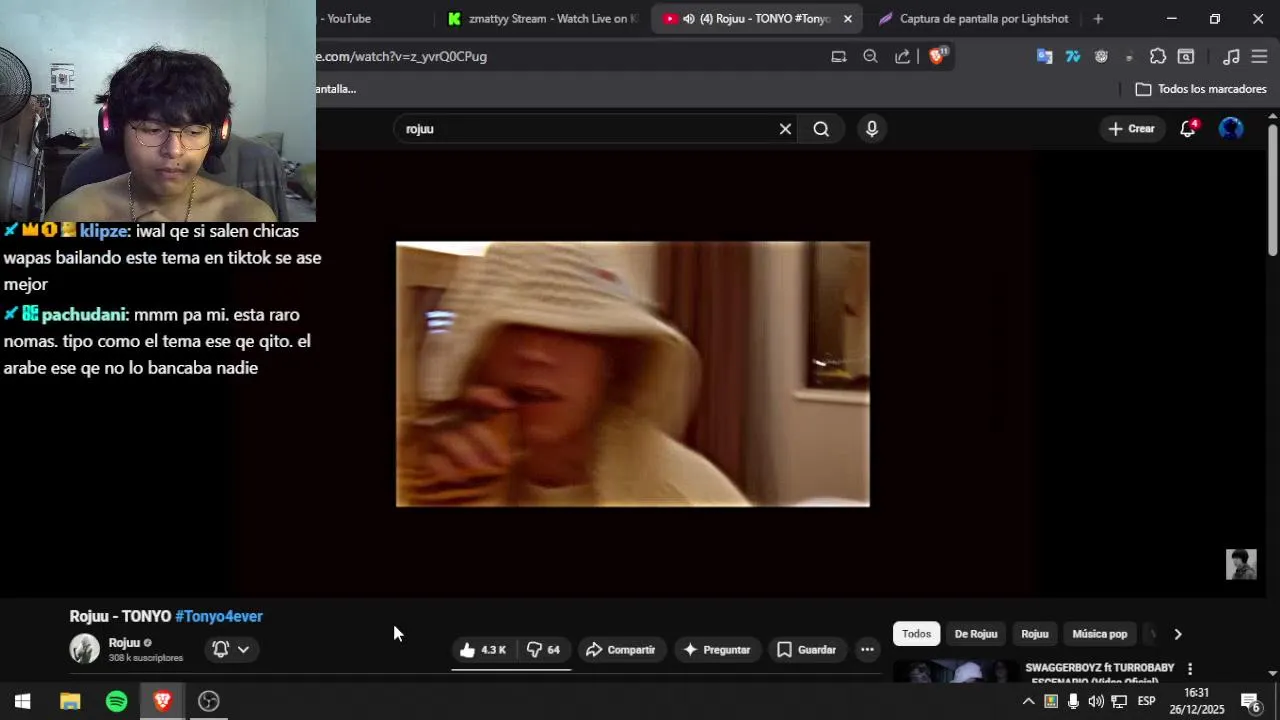Click the install app icon in address bar
The image size is (1280, 720).
coord(839,57)
